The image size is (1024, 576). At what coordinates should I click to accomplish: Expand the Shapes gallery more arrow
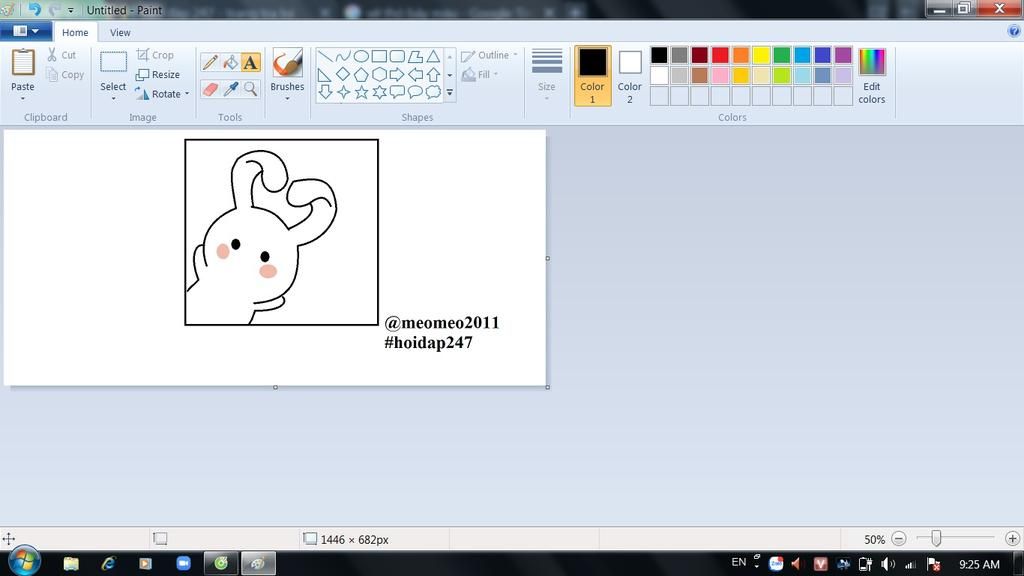pos(450,93)
